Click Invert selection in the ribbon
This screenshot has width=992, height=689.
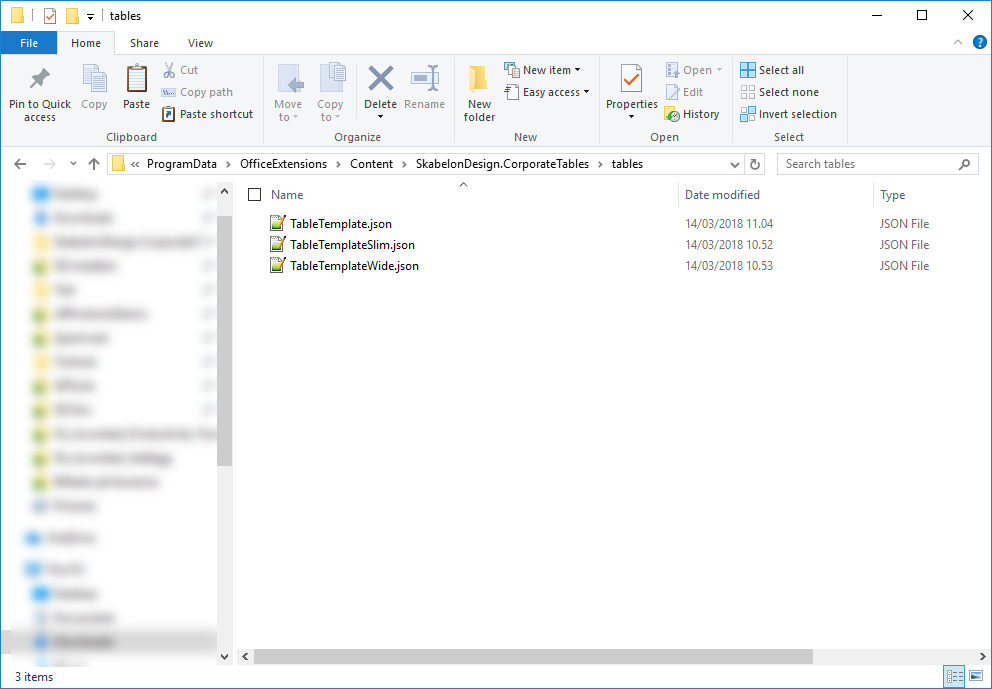coord(788,114)
